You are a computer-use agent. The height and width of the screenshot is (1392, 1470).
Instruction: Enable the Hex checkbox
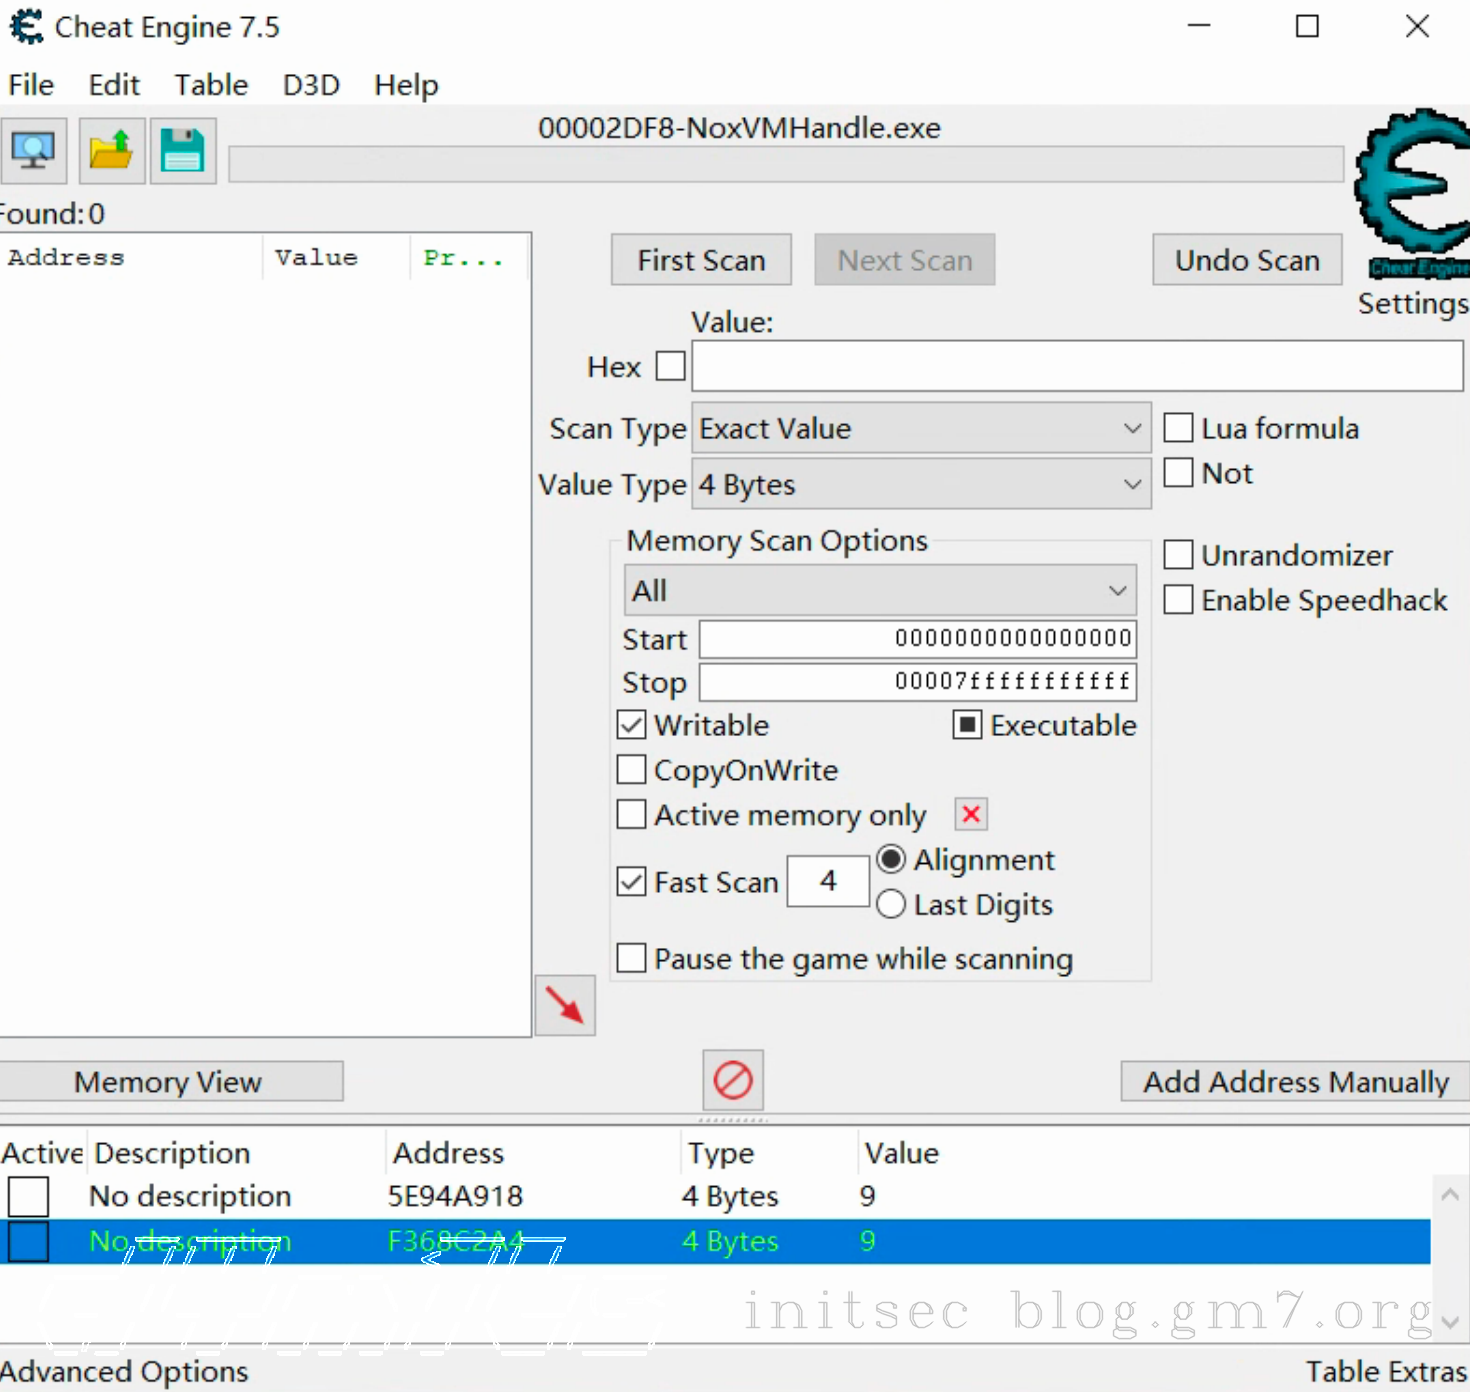click(670, 366)
